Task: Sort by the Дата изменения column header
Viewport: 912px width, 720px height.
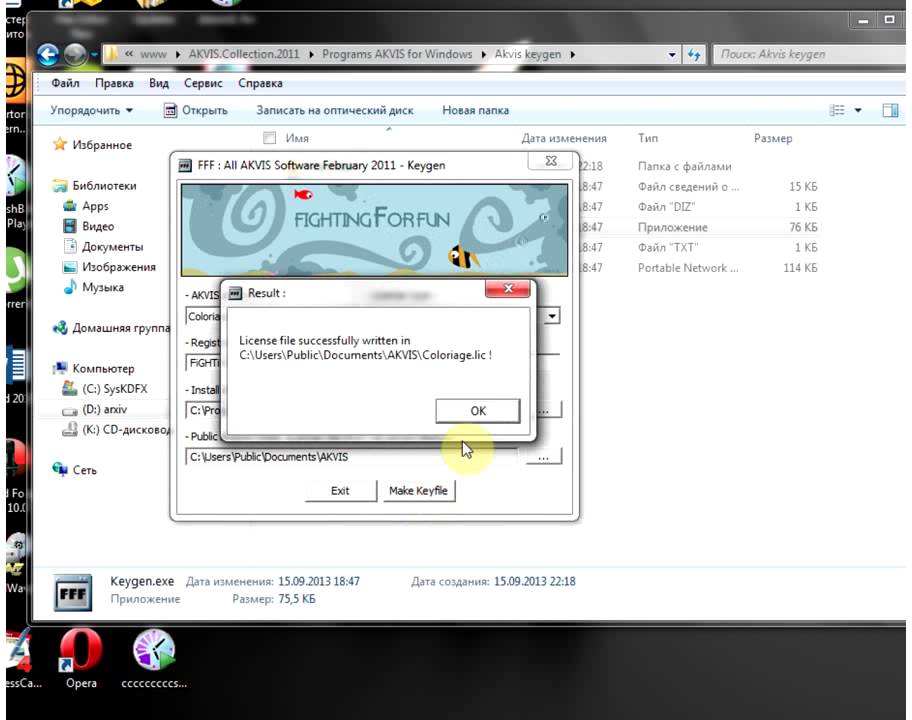Action: point(564,138)
